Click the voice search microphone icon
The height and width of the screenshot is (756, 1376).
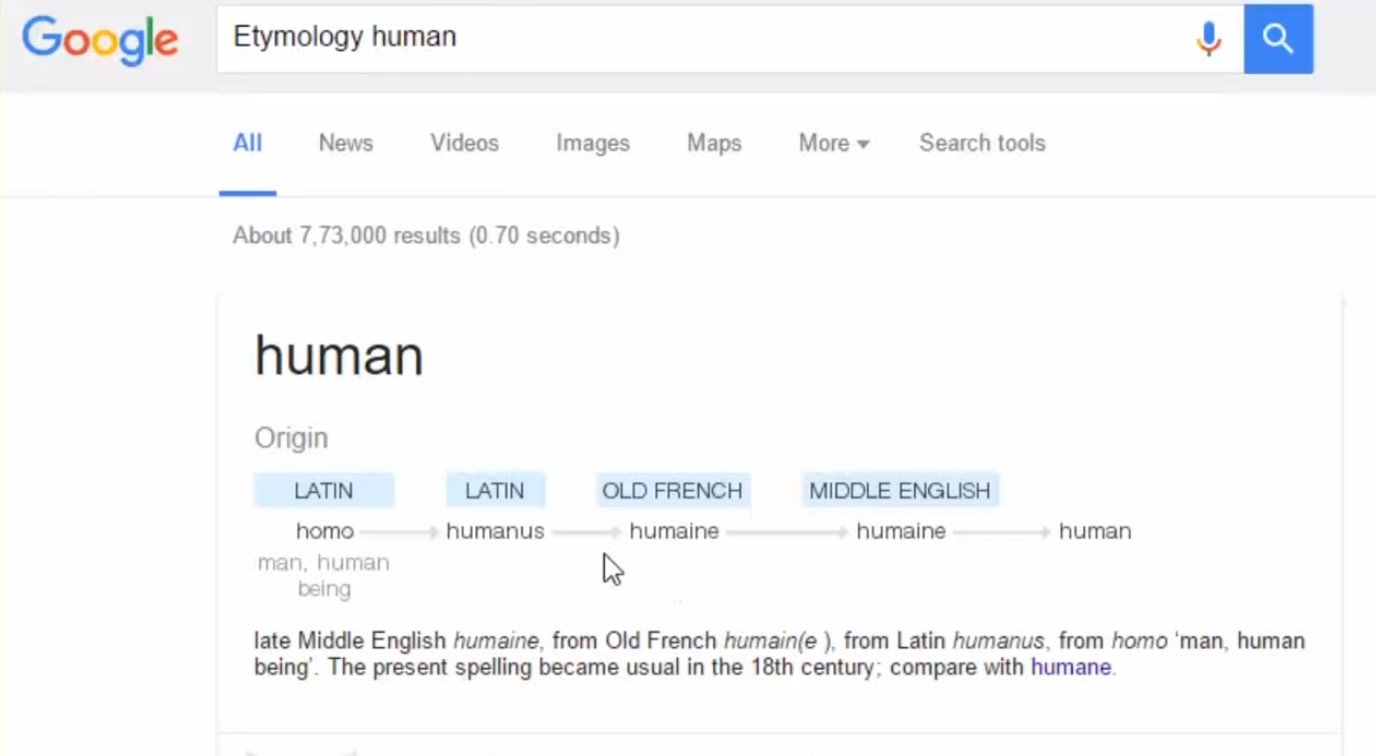point(1209,38)
